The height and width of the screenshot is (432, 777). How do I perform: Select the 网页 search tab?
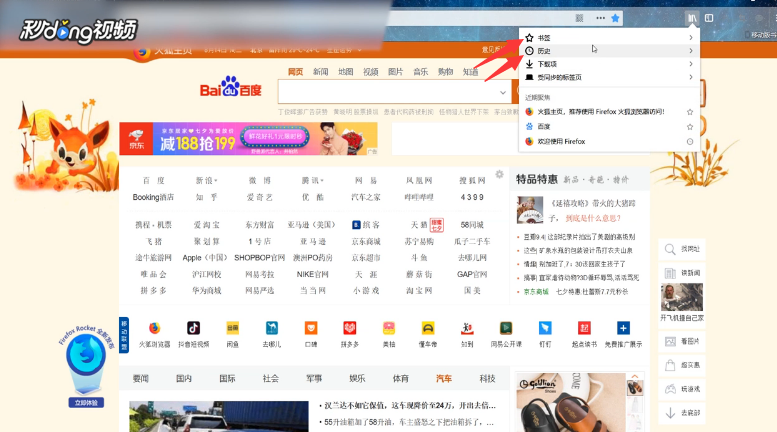point(295,72)
